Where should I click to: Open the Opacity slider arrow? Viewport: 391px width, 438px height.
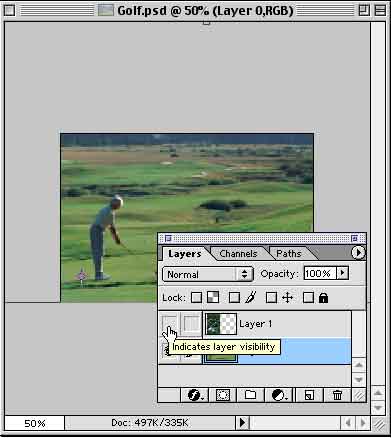pyautogui.click(x=343, y=273)
